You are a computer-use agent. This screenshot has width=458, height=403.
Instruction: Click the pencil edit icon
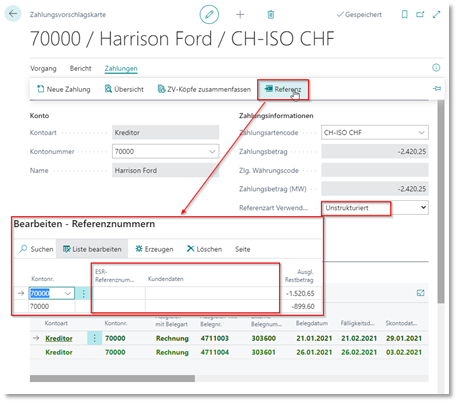point(209,14)
